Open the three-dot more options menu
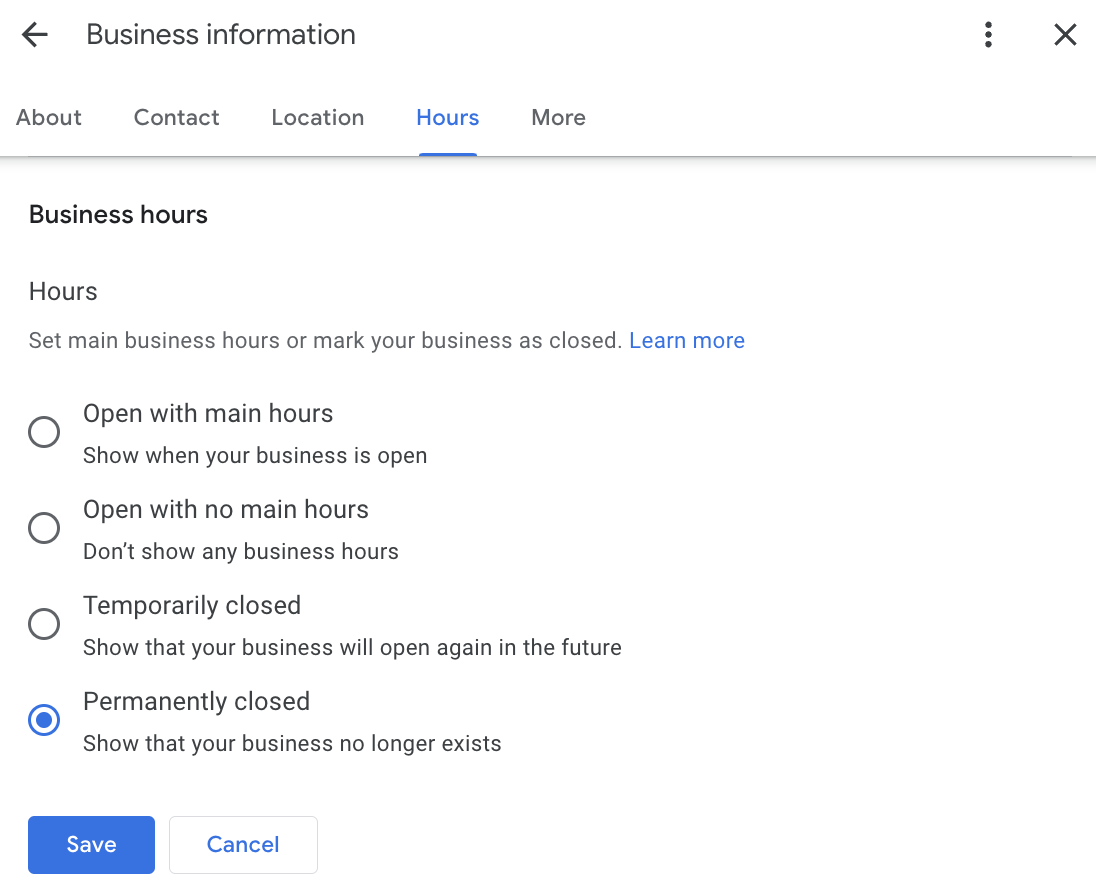This screenshot has height=896, width=1096. coord(988,35)
